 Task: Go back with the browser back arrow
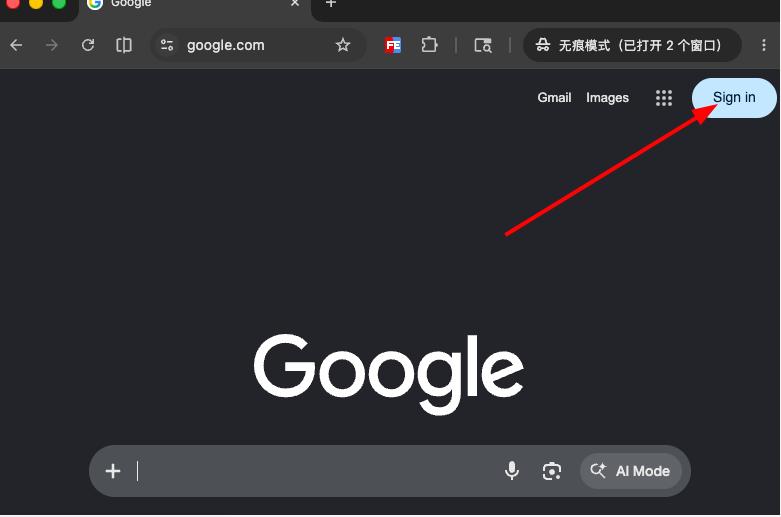pos(16,45)
